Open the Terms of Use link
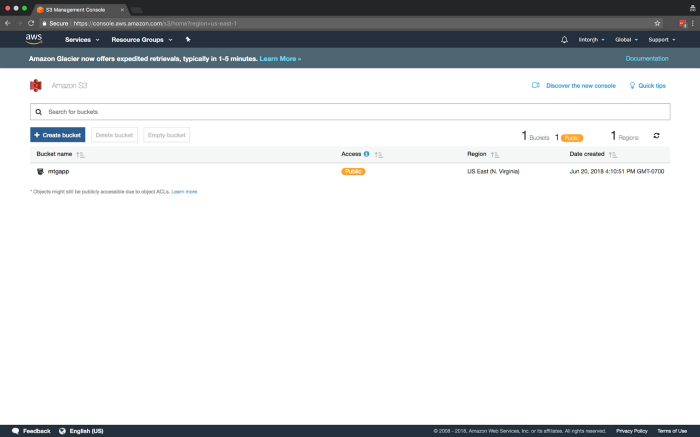Screen dimensions: 700x437 [672, 431]
